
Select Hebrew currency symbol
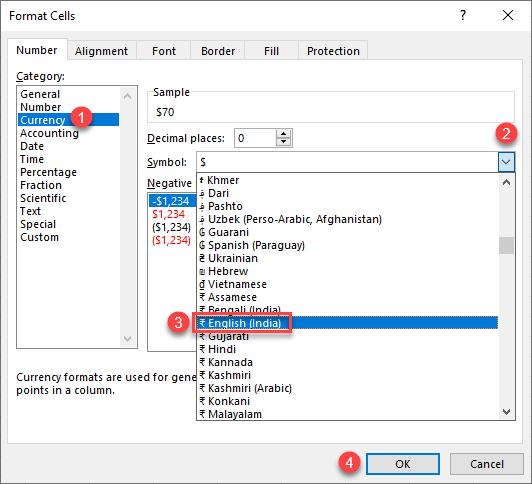[x=348, y=271]
